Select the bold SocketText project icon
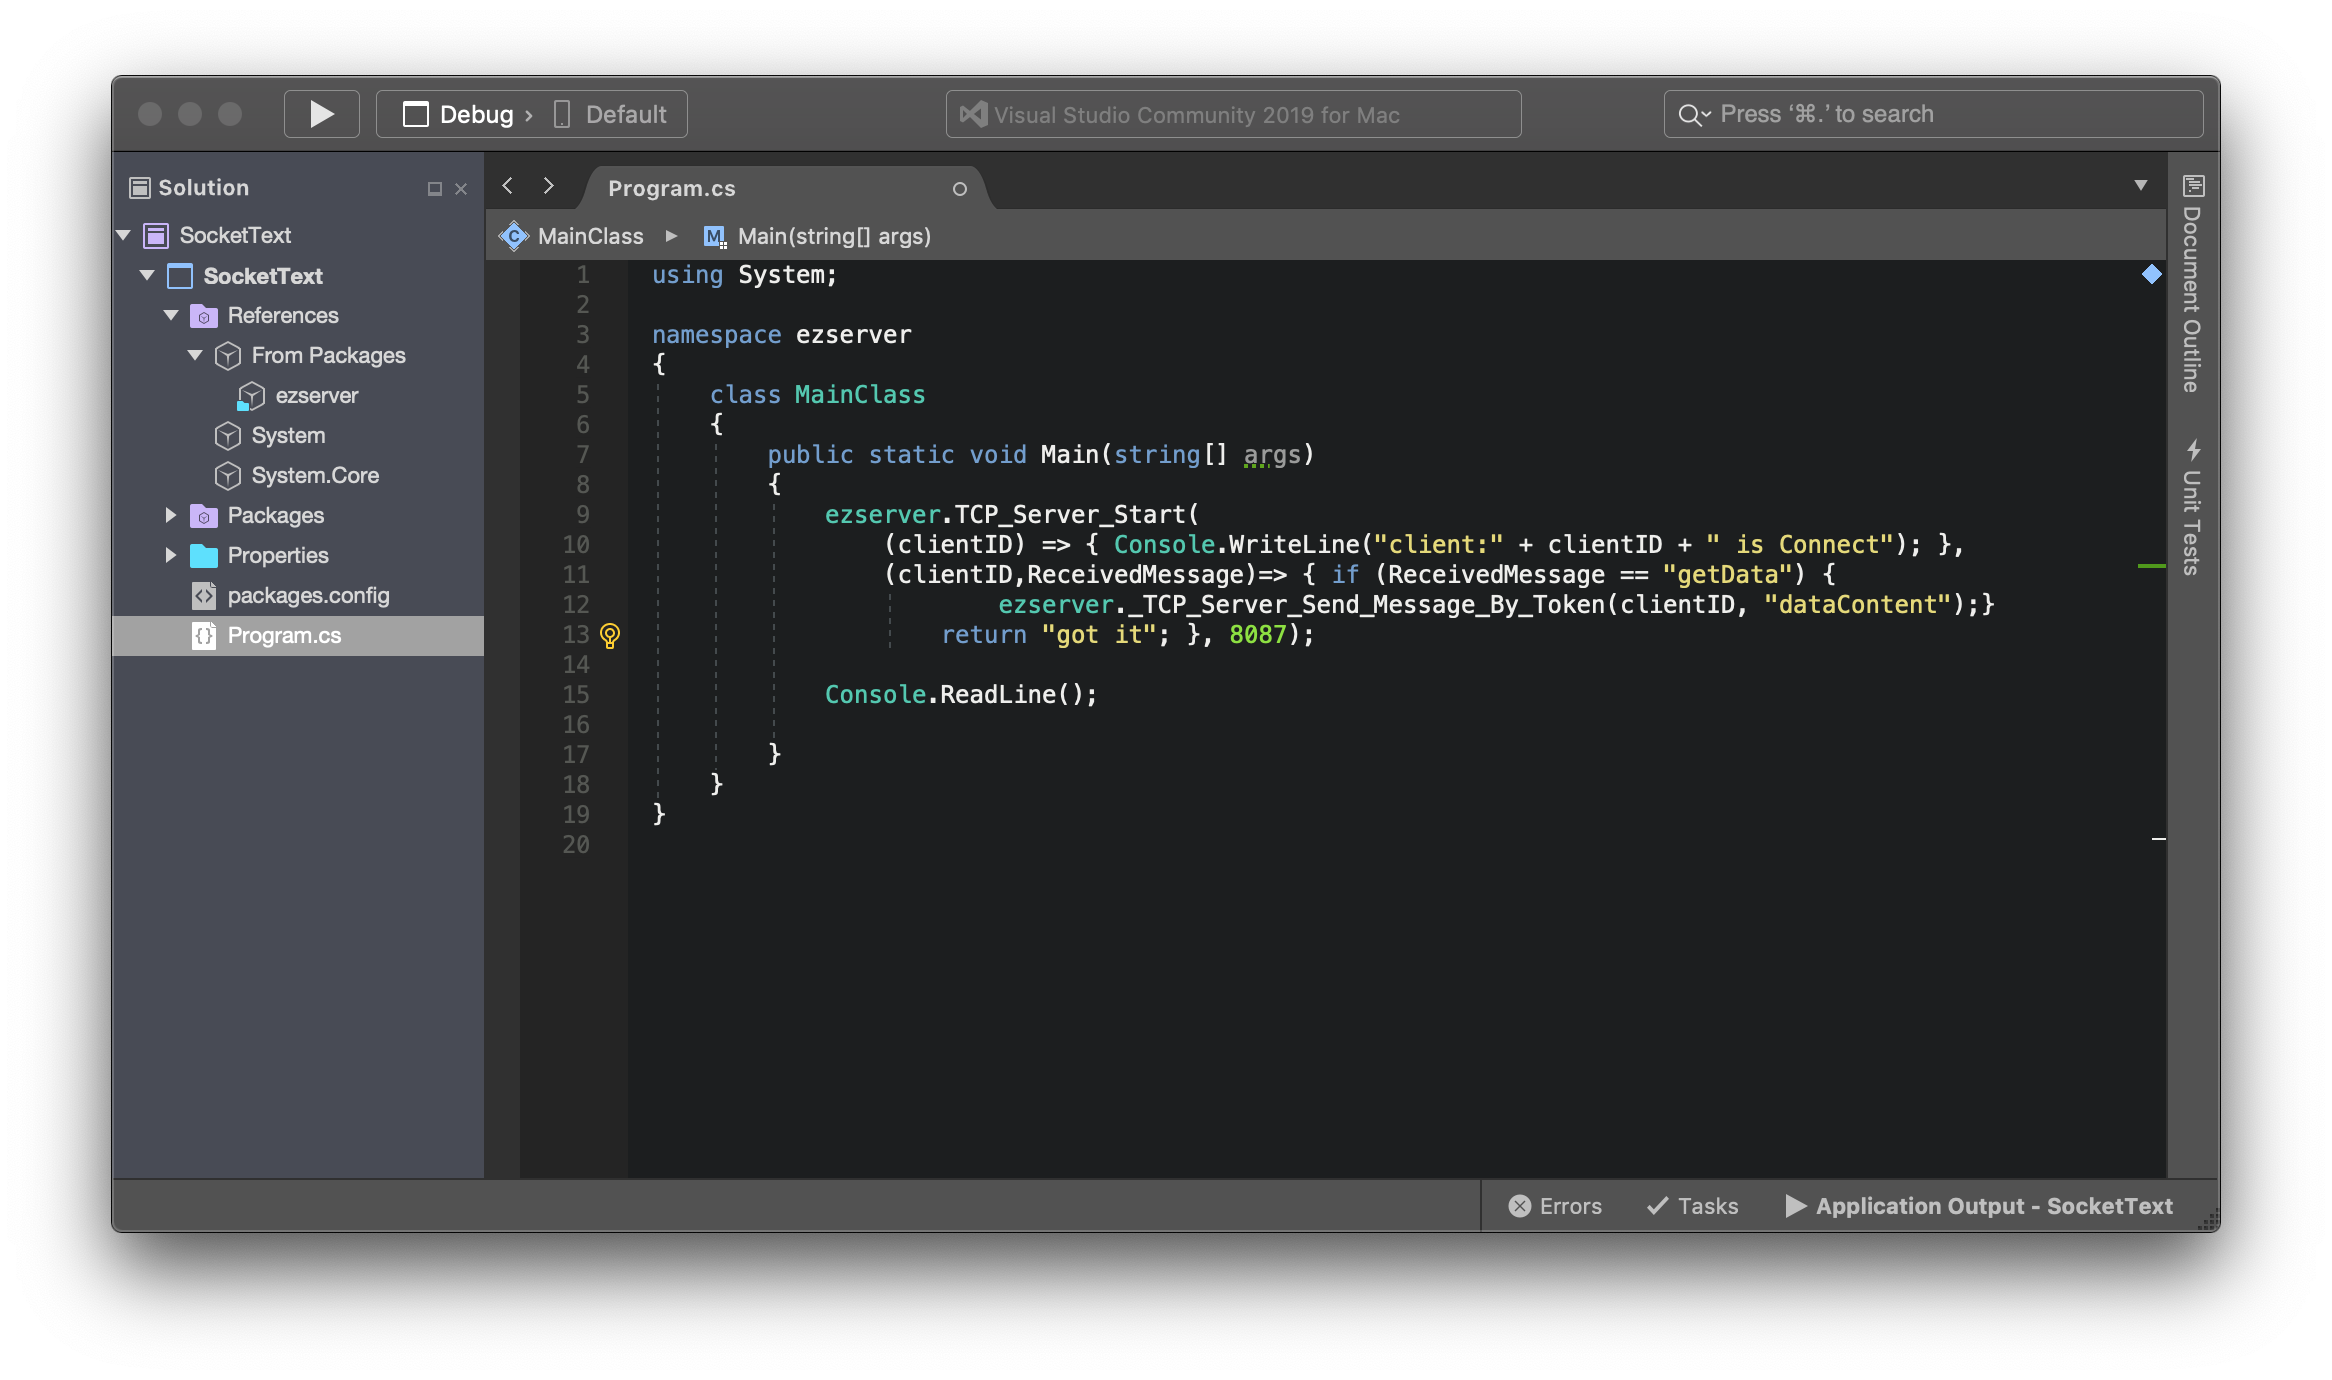 click(180, 276)
